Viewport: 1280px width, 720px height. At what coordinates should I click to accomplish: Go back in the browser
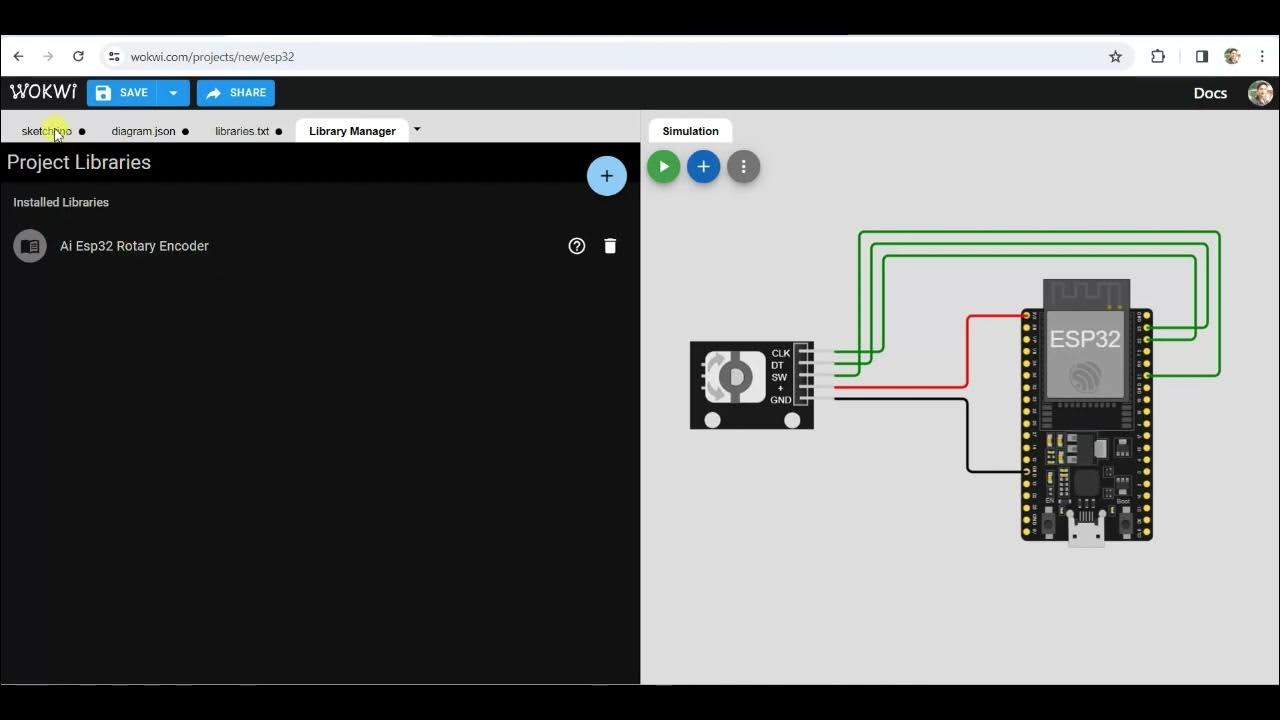pyautogui.click(x=18, y=57)
